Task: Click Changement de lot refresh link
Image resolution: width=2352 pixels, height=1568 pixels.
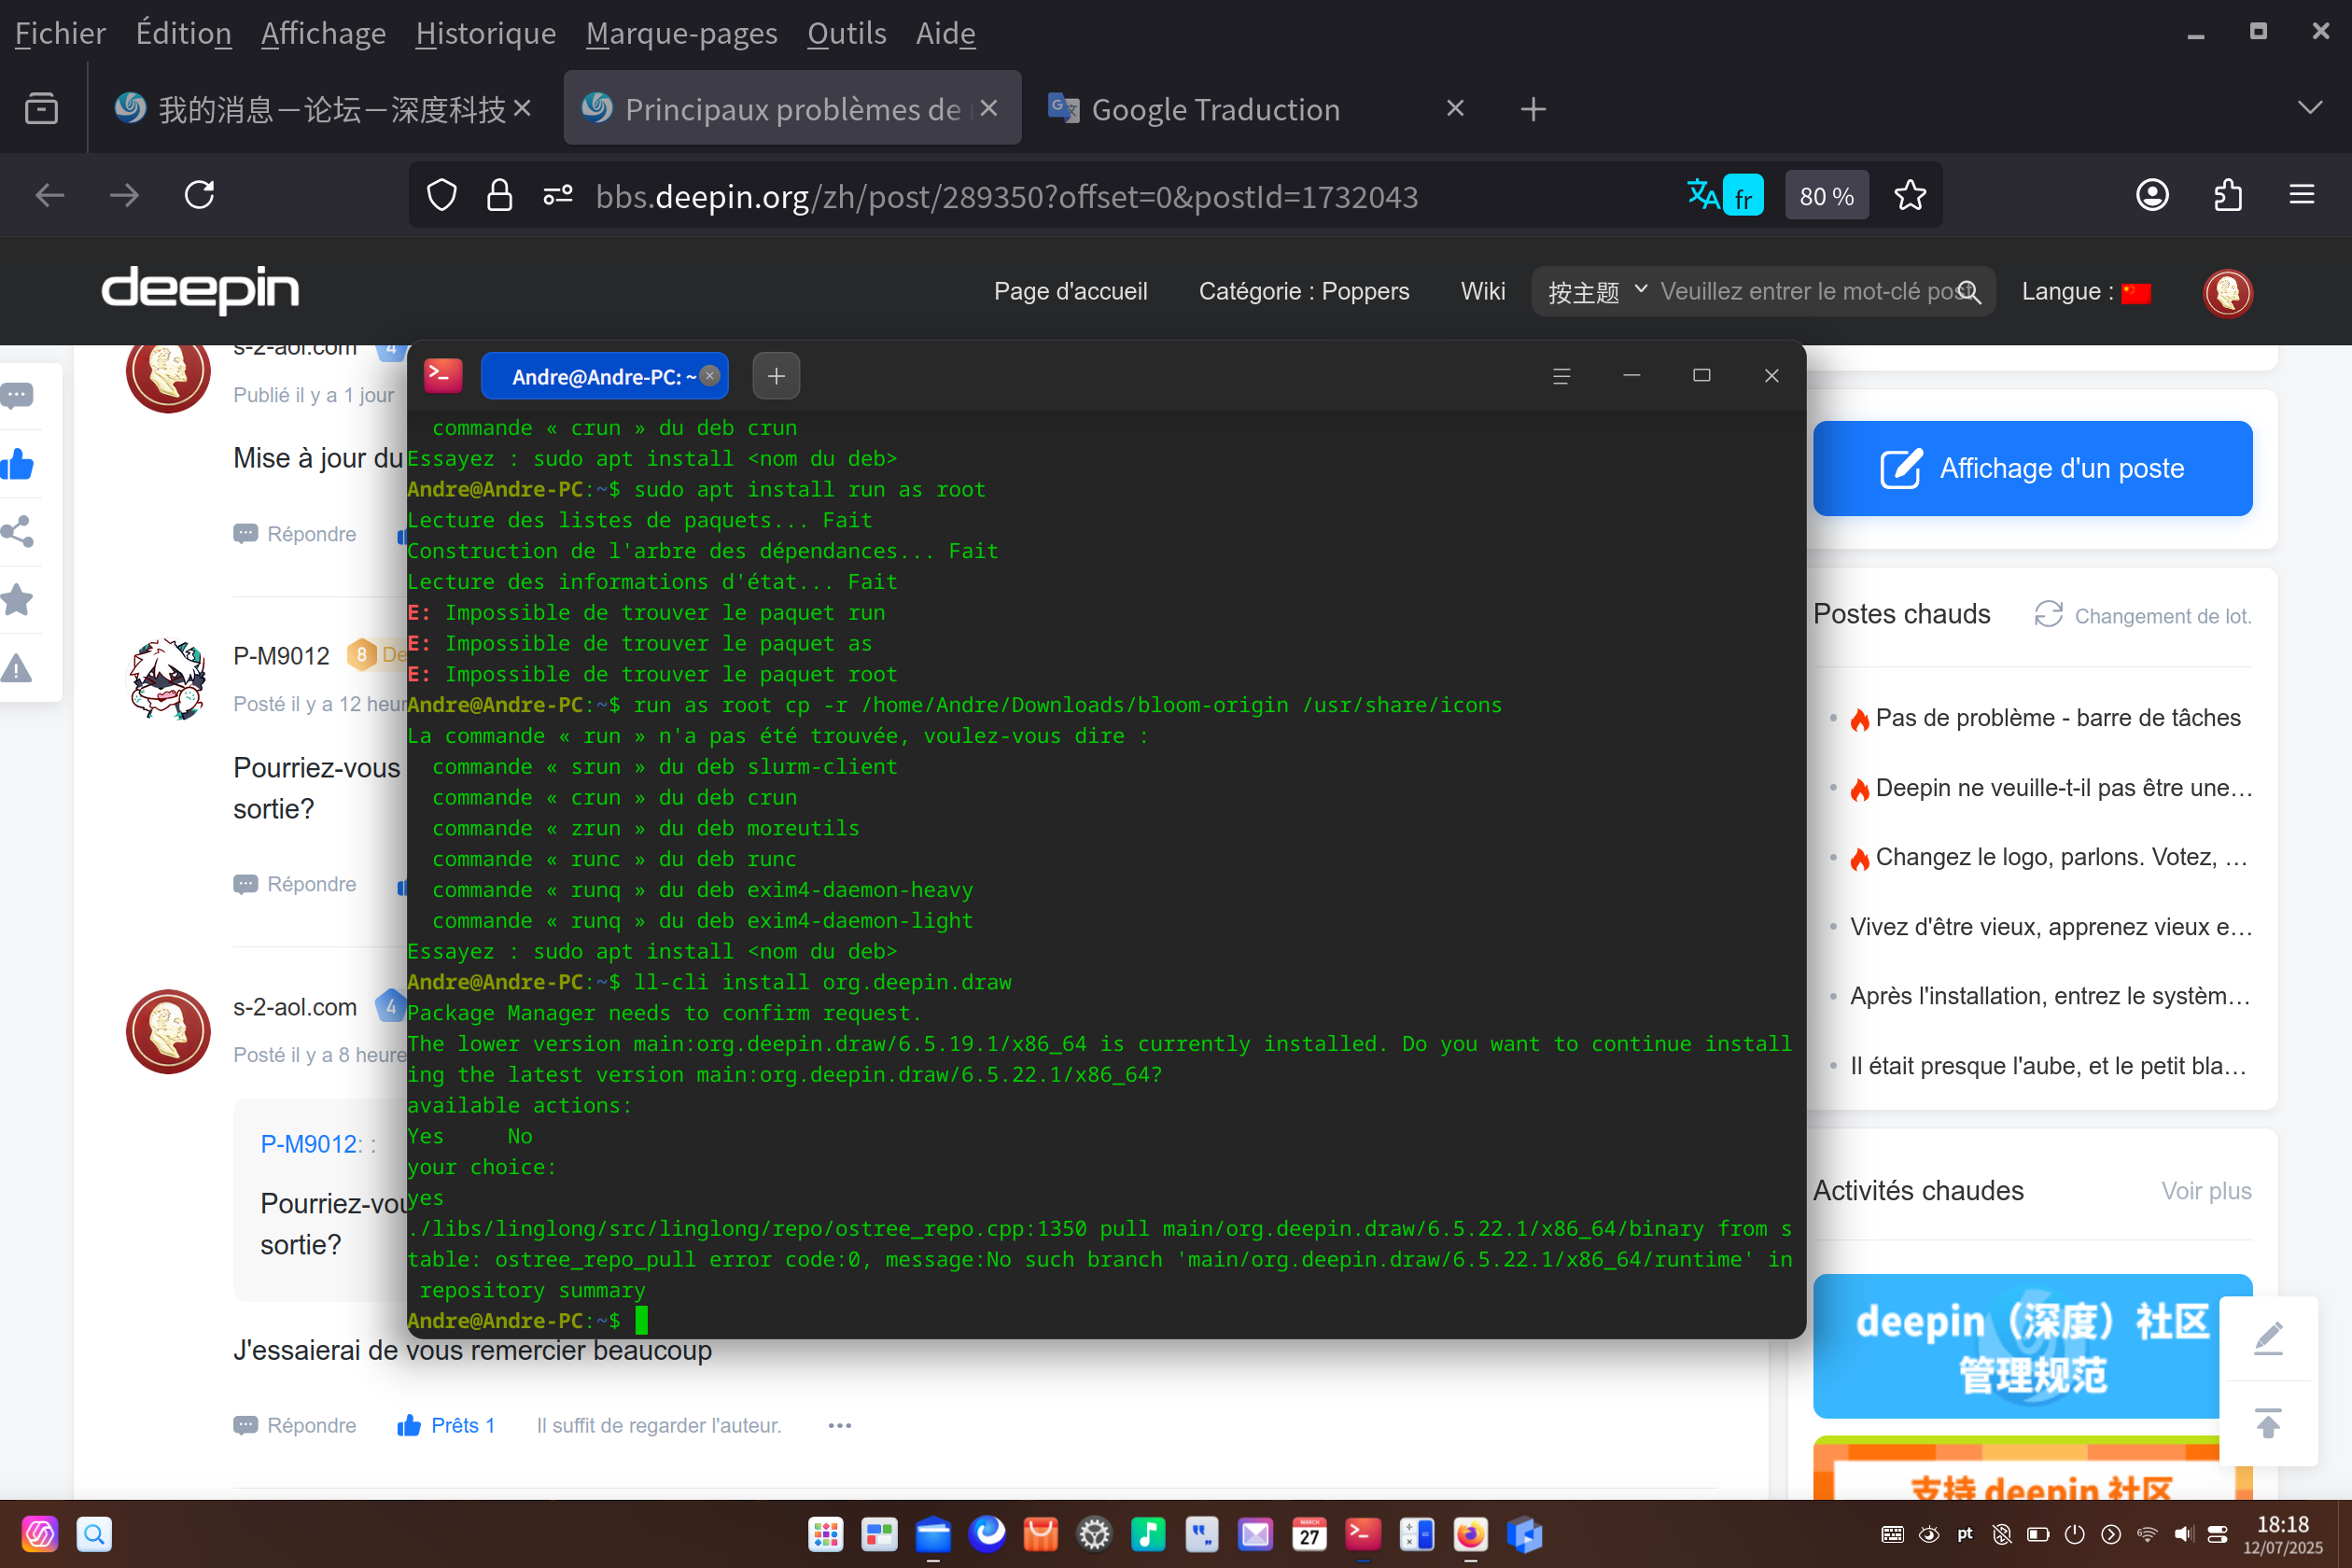Action: click(2143, 615)
